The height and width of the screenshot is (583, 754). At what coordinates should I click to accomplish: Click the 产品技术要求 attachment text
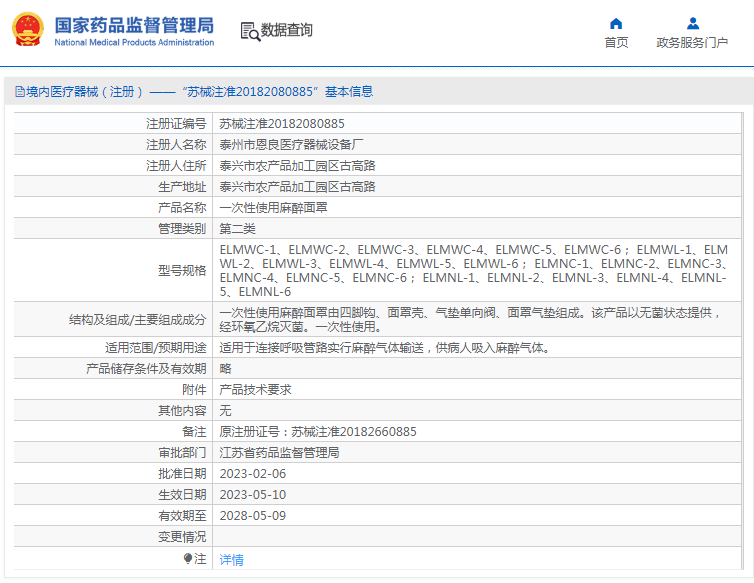[255, 390]
